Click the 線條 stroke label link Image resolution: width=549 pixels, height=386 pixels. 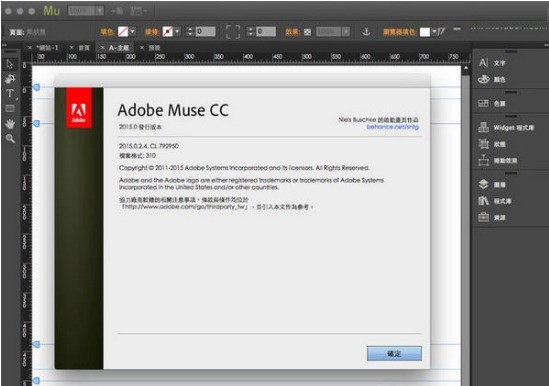pyautogui.click(x=152, y=32)
